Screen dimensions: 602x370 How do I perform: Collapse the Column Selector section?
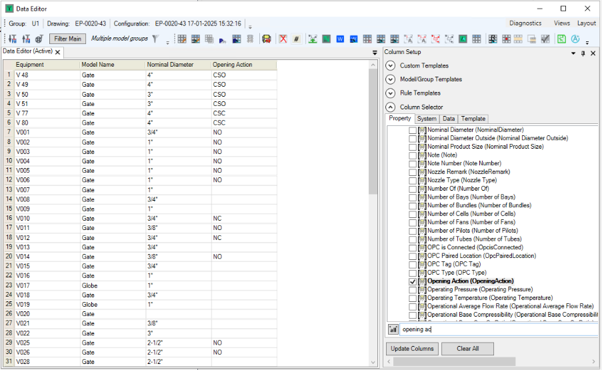click(390, 107)
